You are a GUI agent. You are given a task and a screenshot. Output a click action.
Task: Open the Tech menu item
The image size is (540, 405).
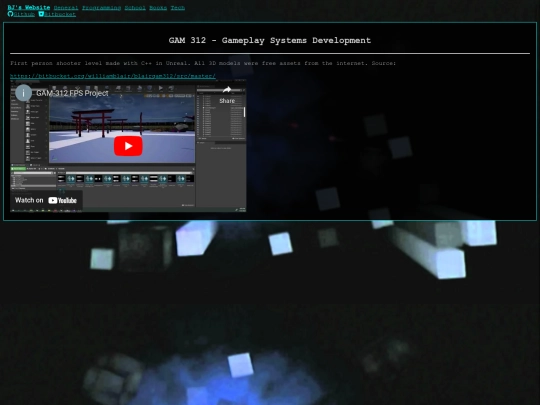coord(178,8)
